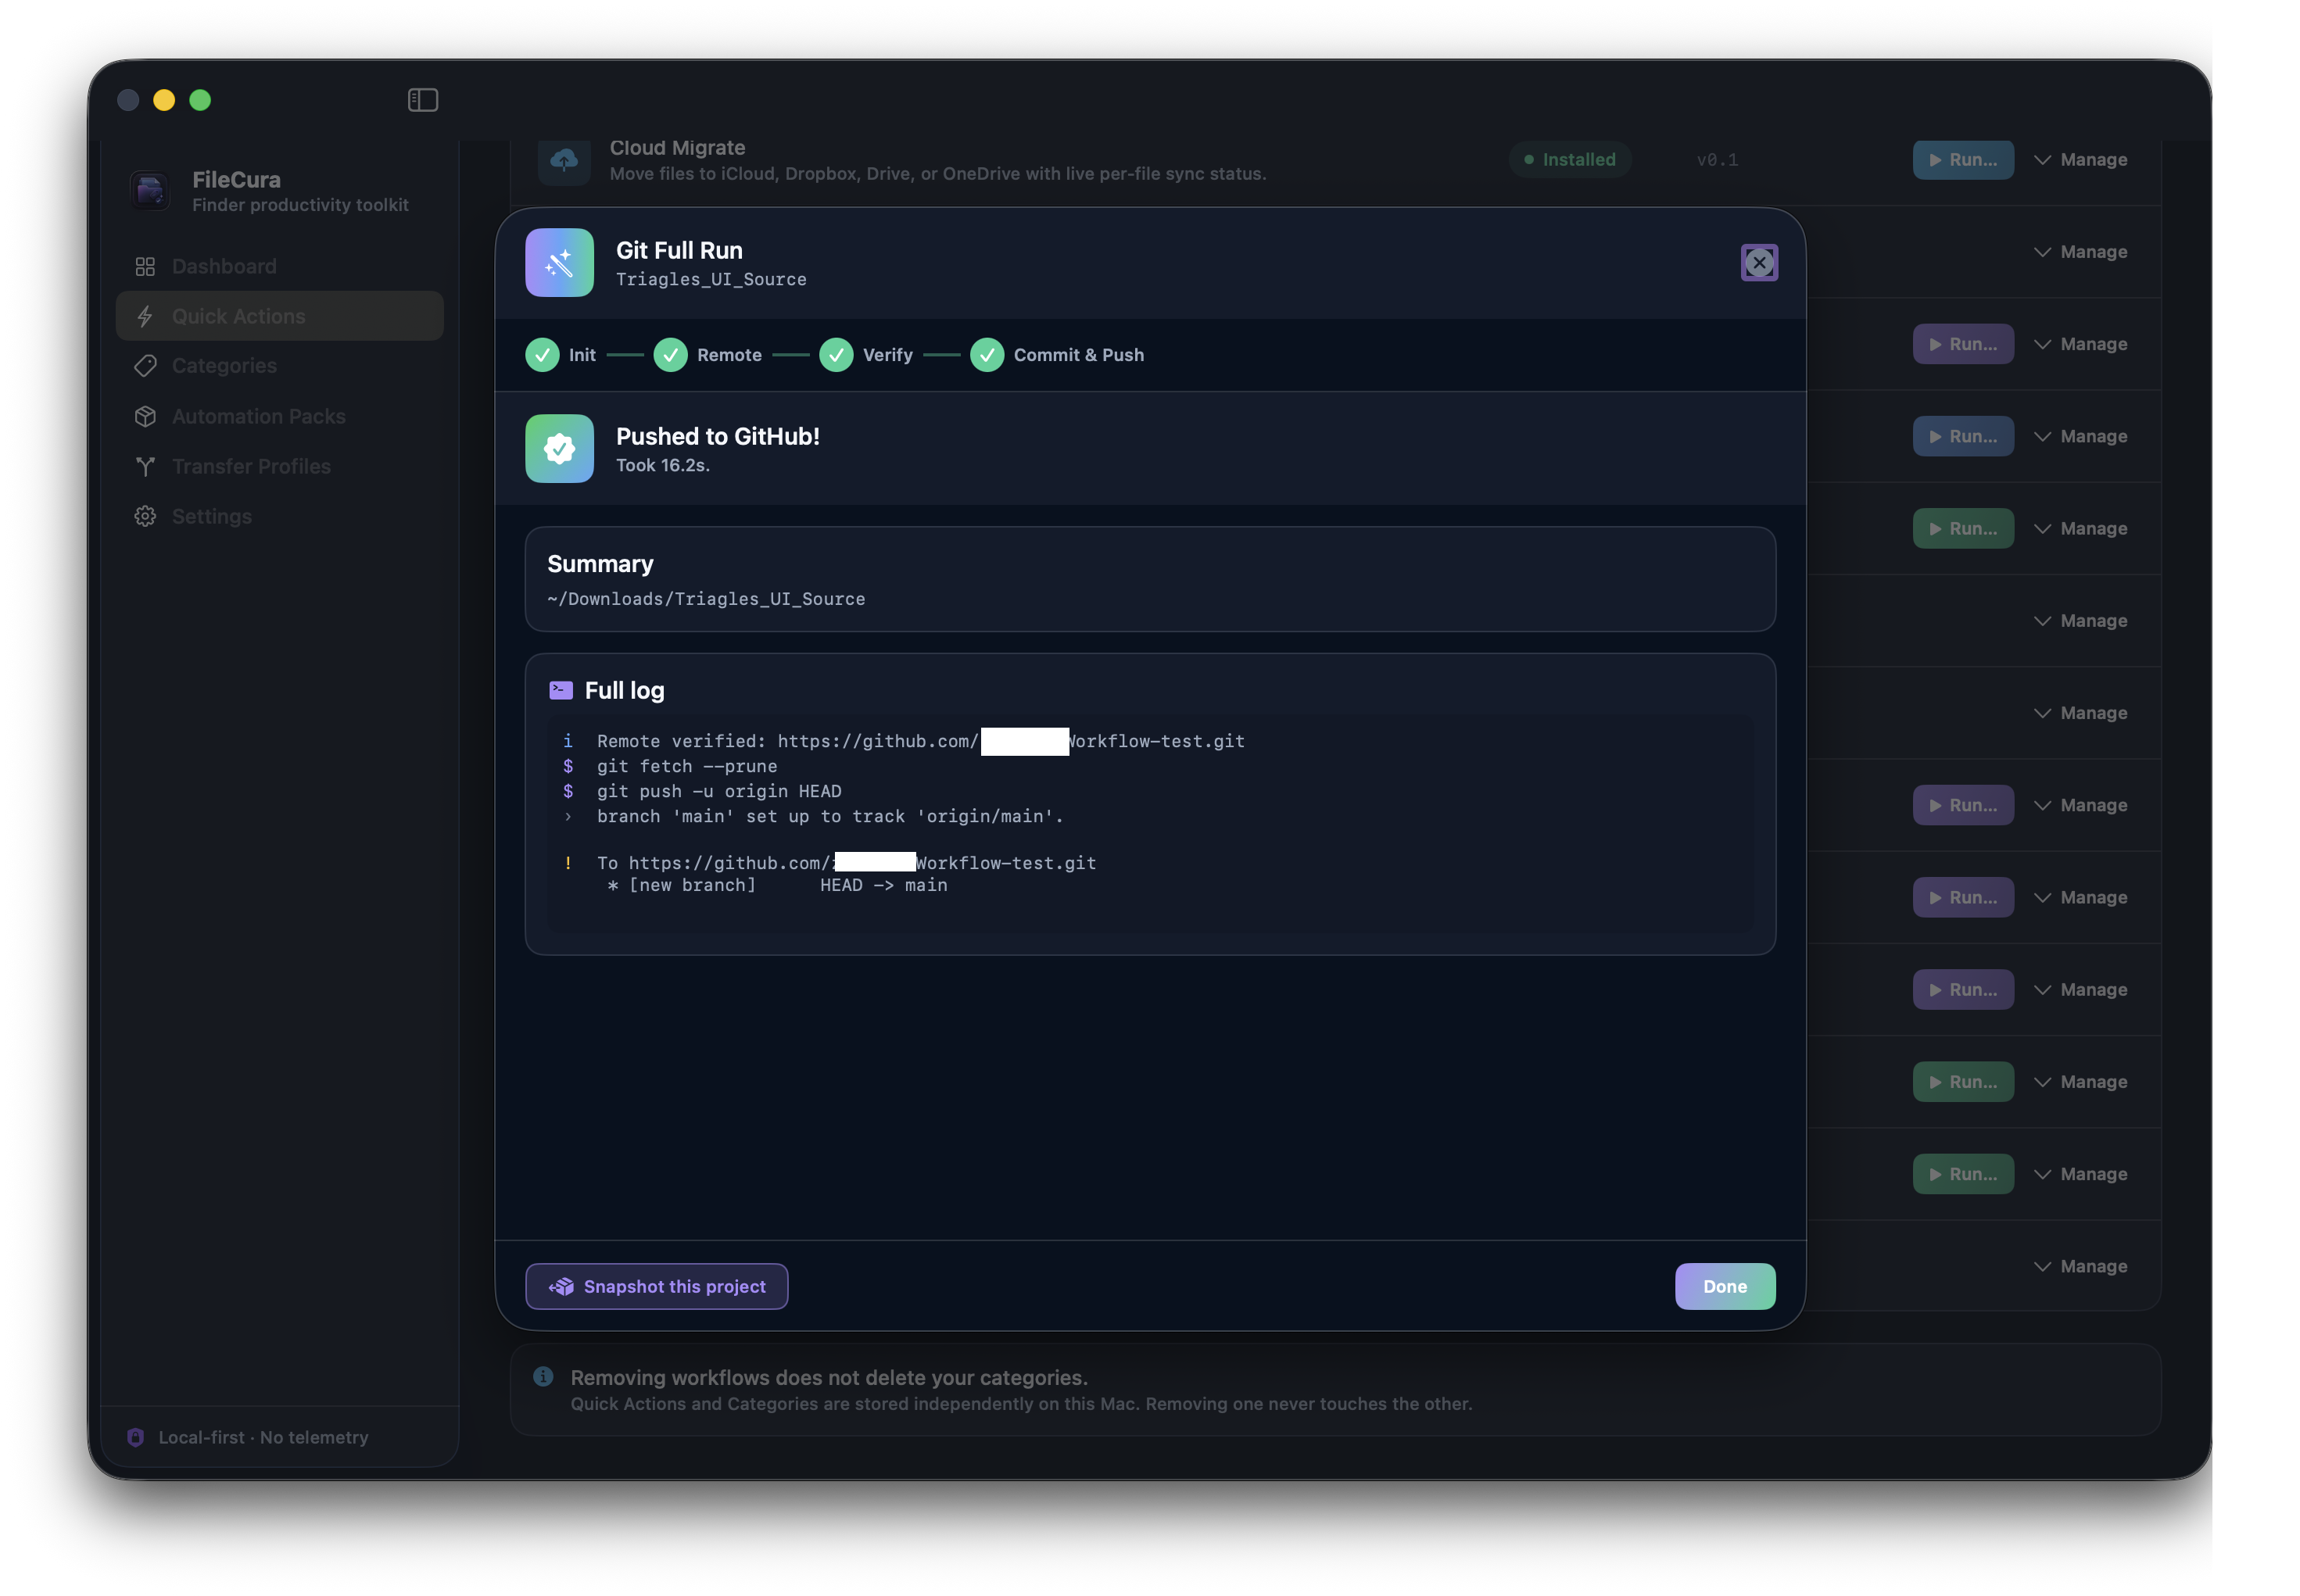Image resolution: width=2300 pixels, height=1596 pixels.
Task: Click the Cloud Migrate cloud icon
Action: point(564,160)
